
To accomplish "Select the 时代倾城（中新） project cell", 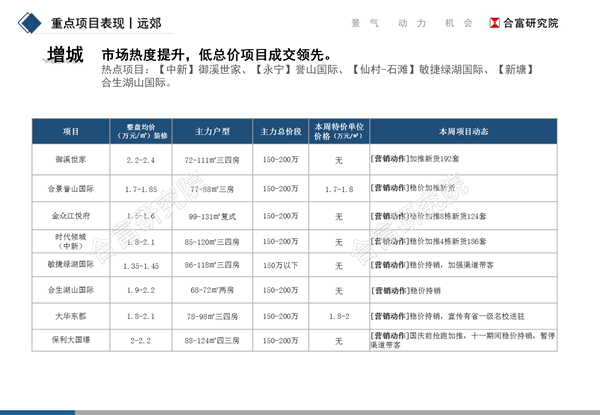I will (71, 241).
